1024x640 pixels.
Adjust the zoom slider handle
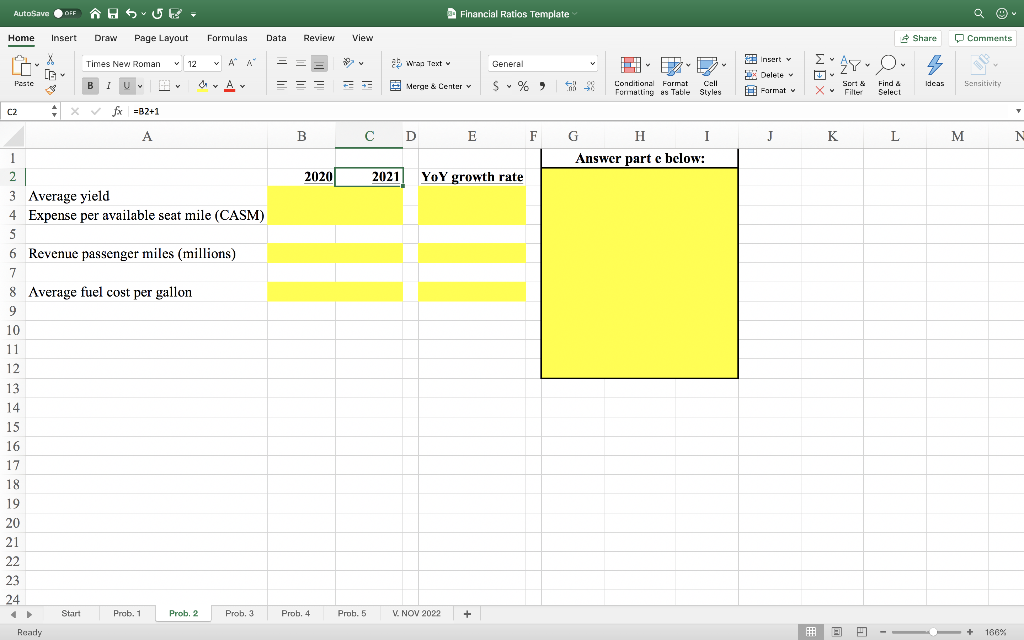933,632
